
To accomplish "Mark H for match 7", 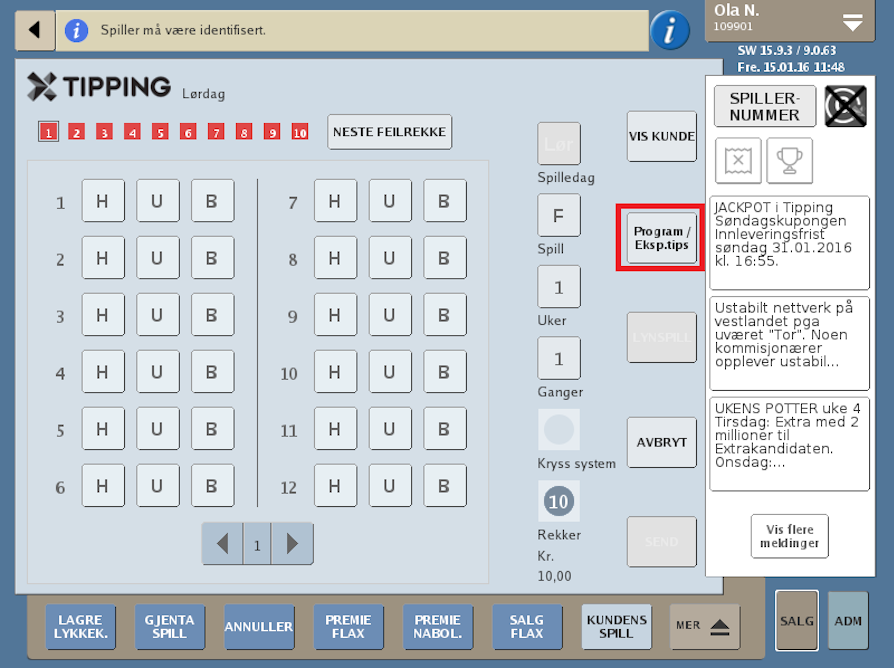I will tap(335, 201).
